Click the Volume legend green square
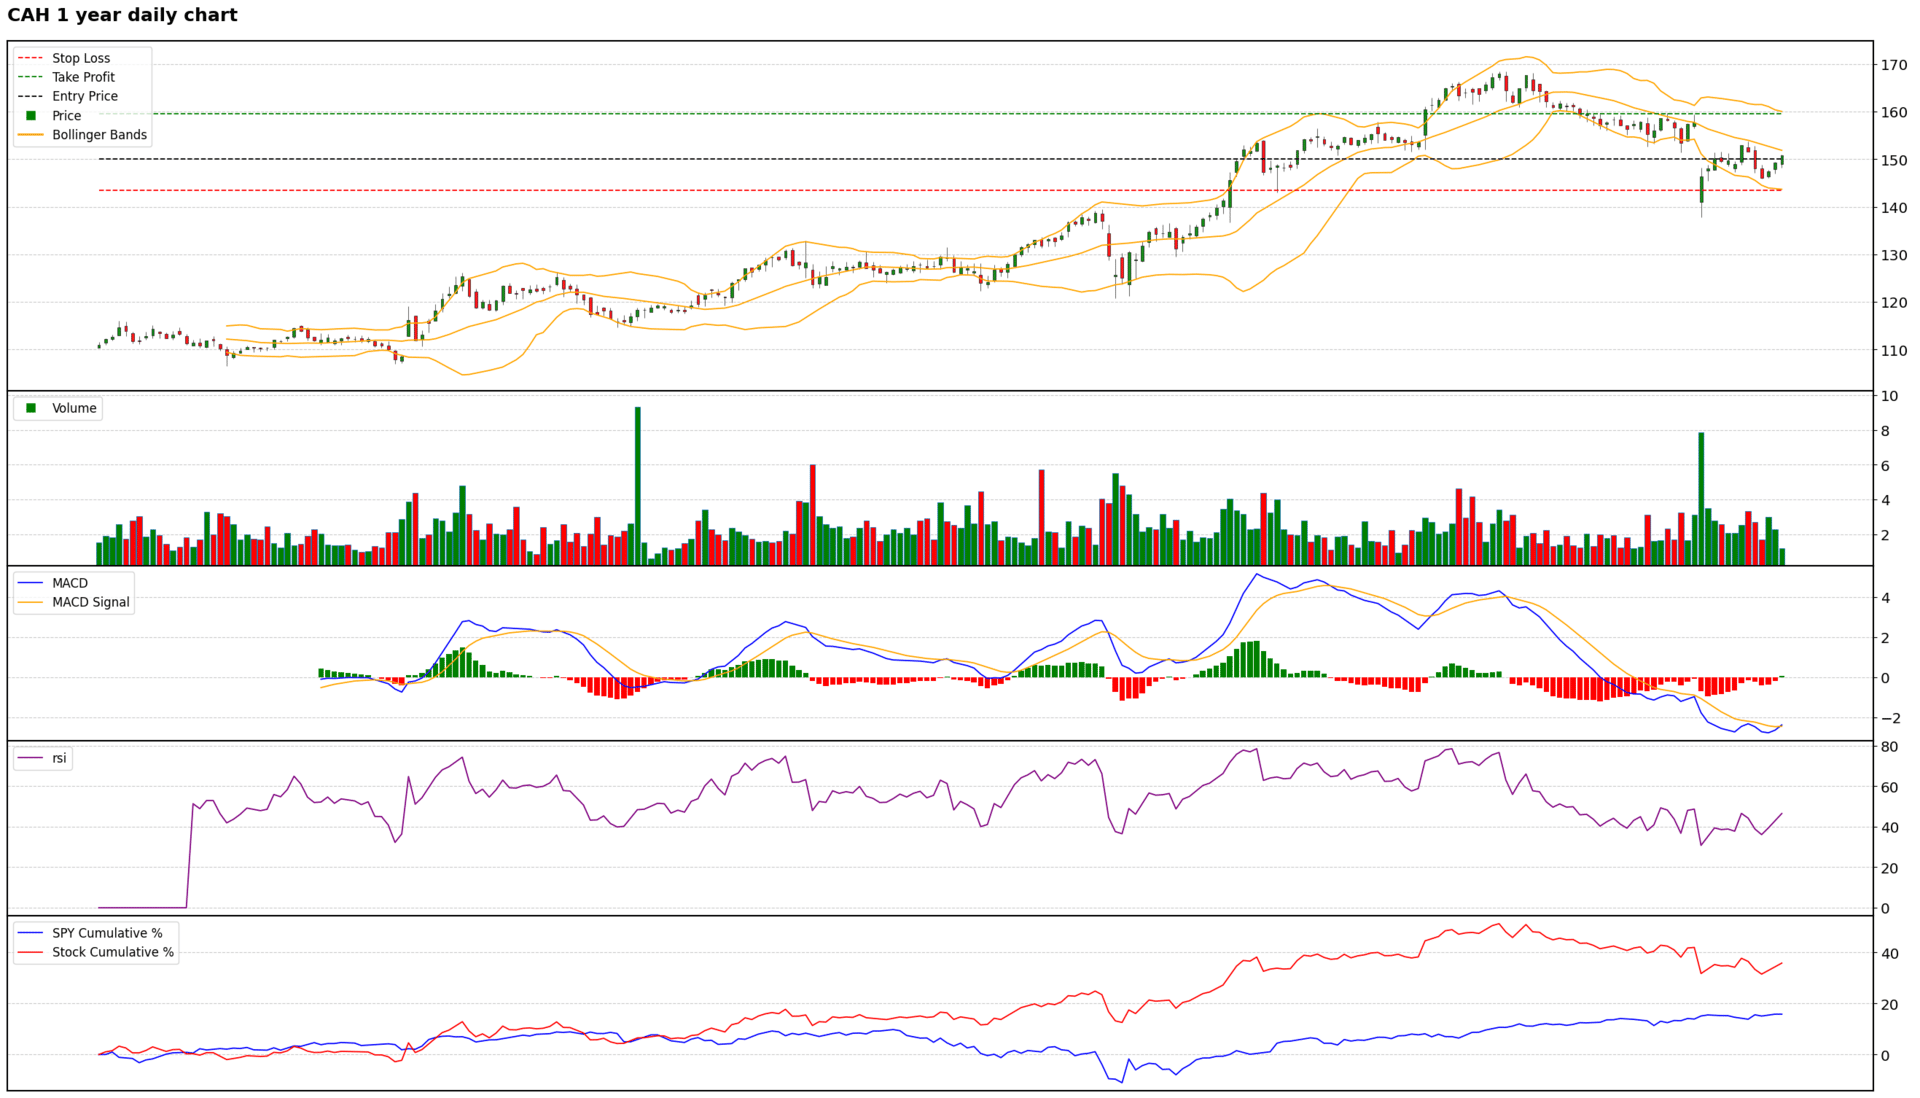 point(31,408)
